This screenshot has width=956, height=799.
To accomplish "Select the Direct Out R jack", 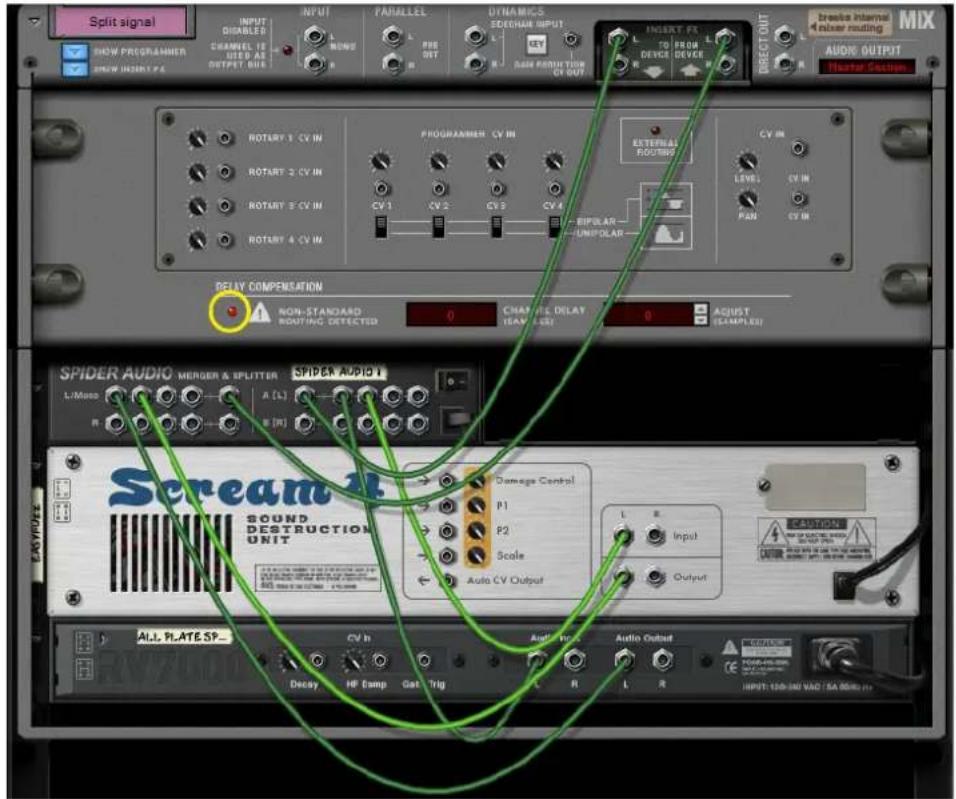I will [x=785, y=63].
